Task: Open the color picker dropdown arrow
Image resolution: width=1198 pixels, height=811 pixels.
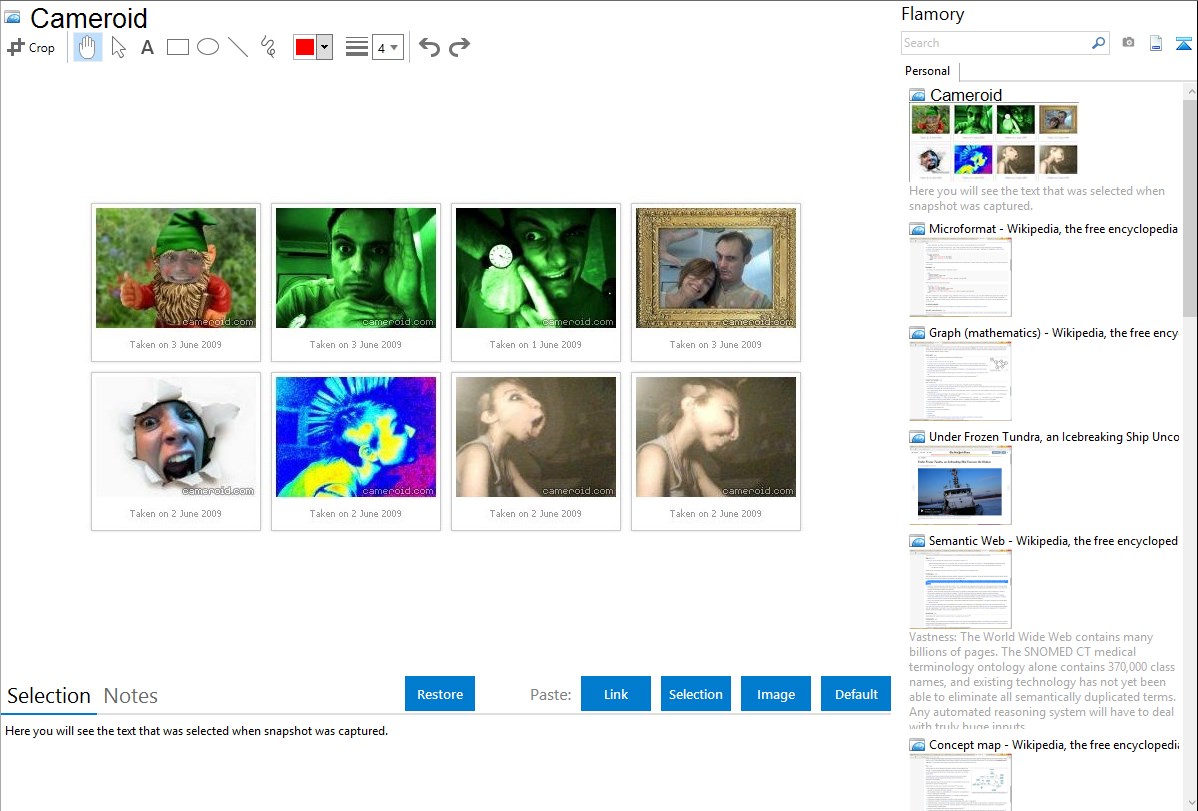Action: click(x=325, y=47)
